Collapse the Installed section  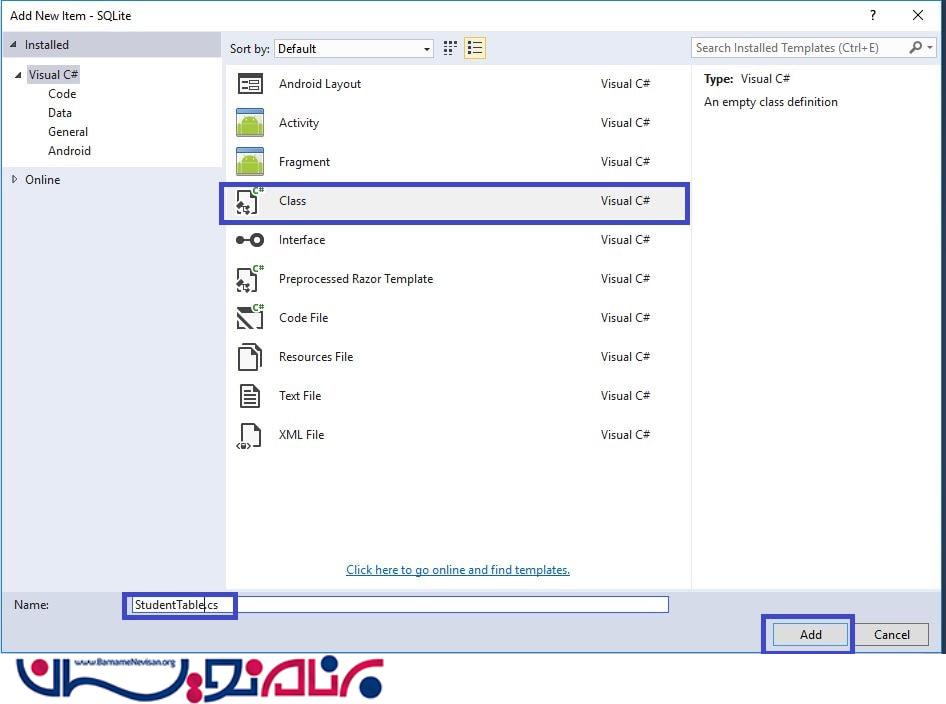tap(13, 45)
